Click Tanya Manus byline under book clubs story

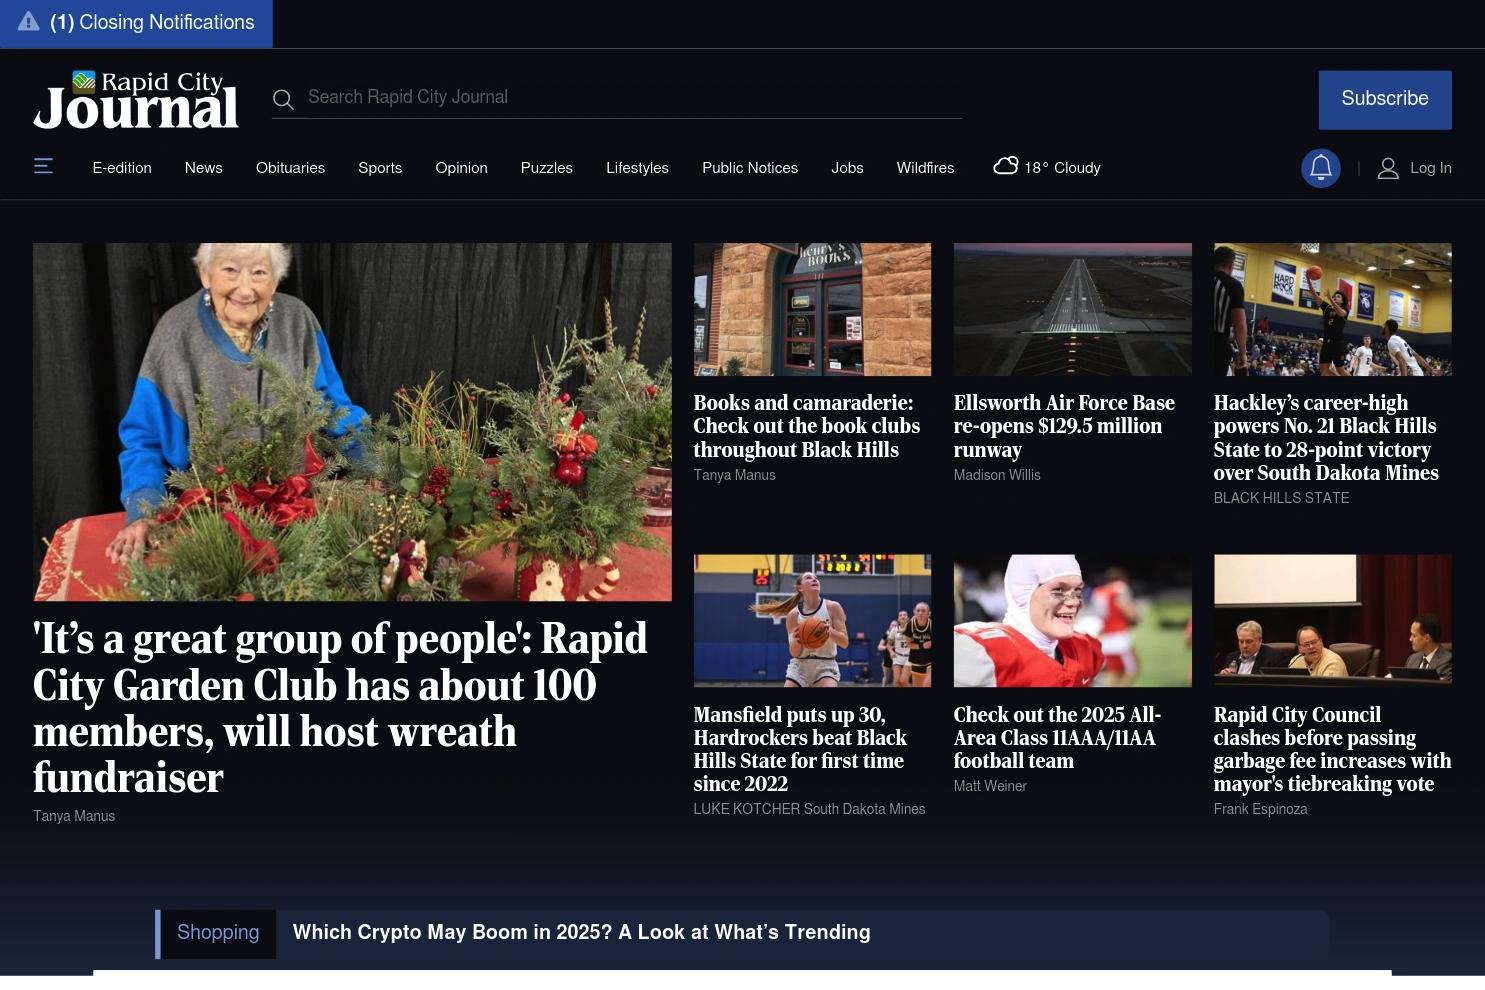(735, 475)
